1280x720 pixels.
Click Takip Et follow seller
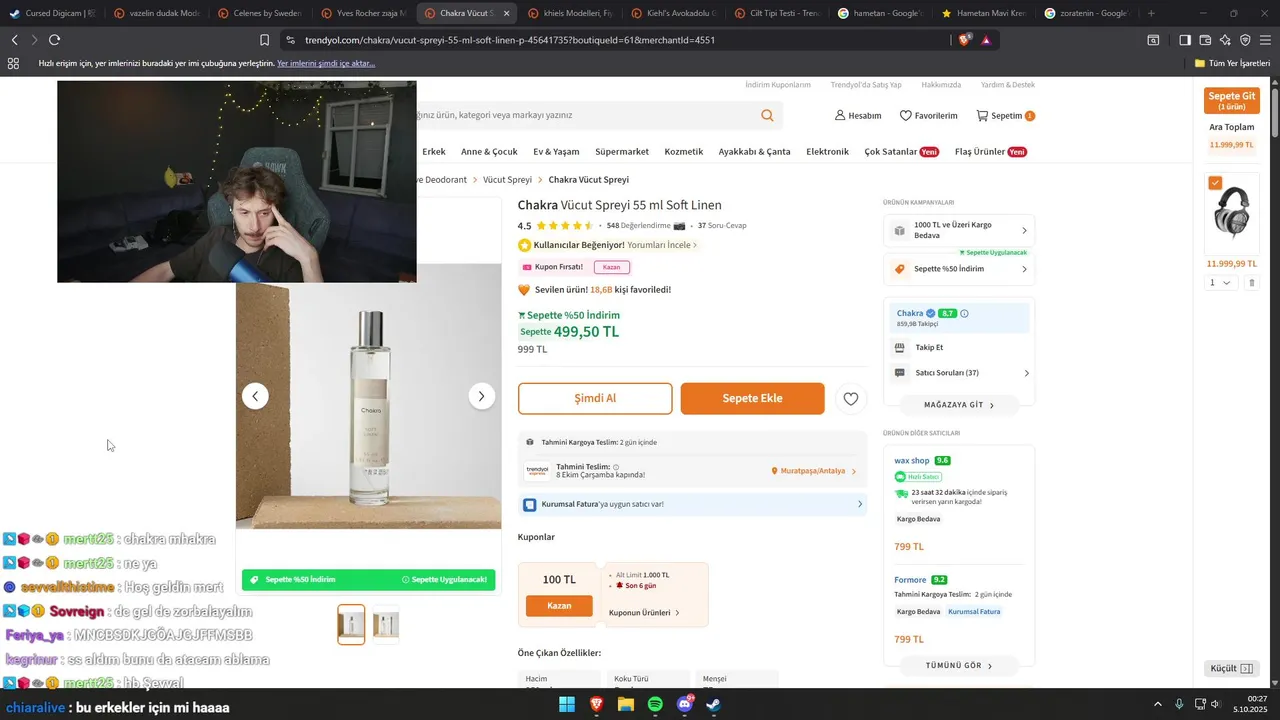tap(929, 347)
